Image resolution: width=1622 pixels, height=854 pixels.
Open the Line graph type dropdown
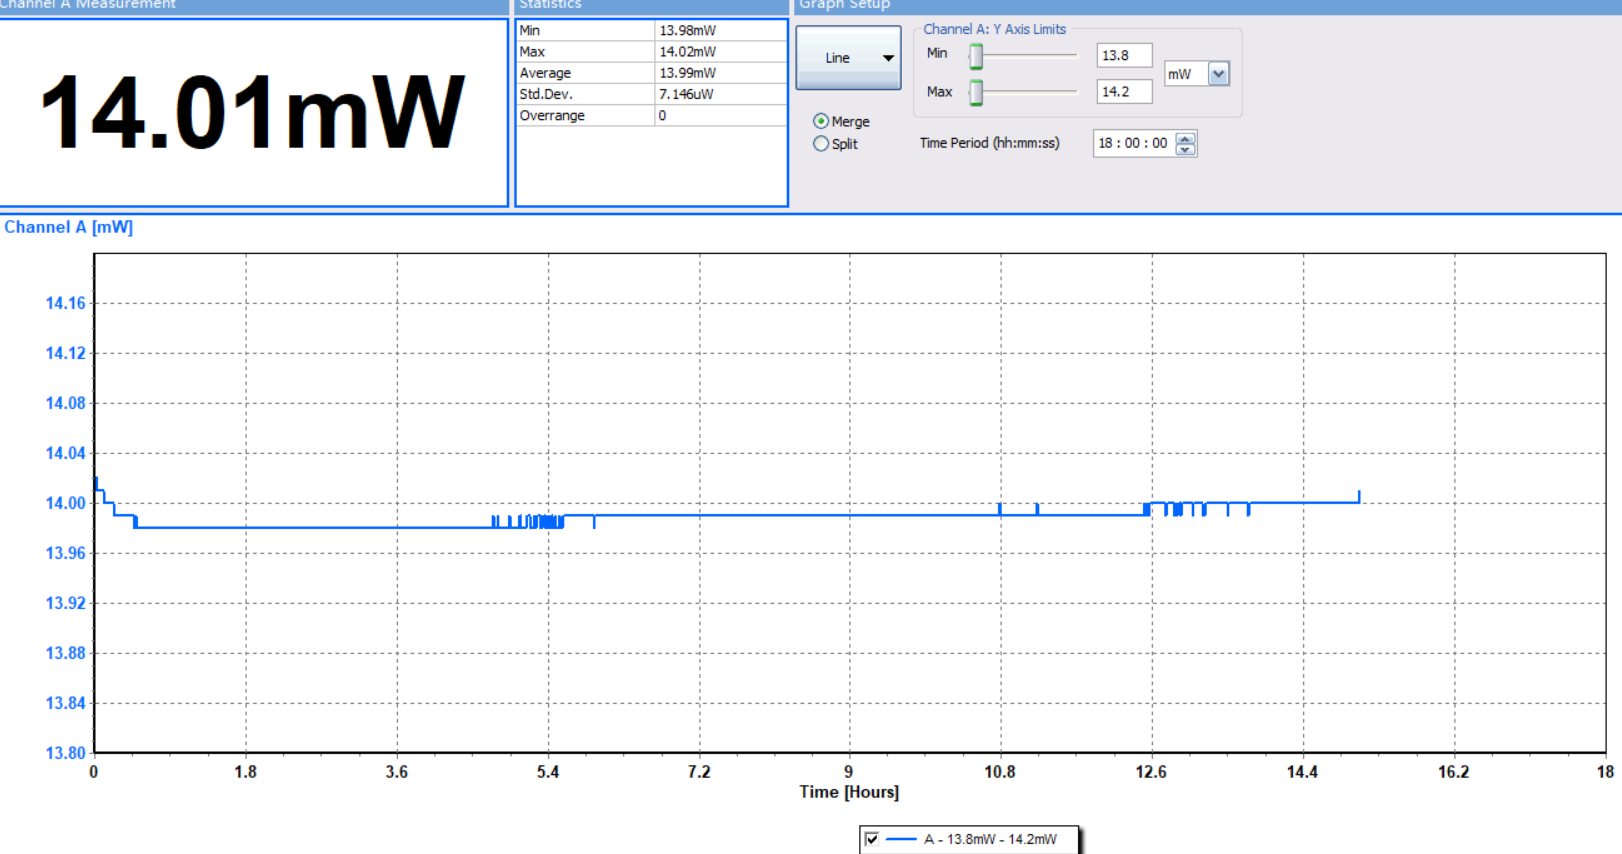(x=848, y=58)
